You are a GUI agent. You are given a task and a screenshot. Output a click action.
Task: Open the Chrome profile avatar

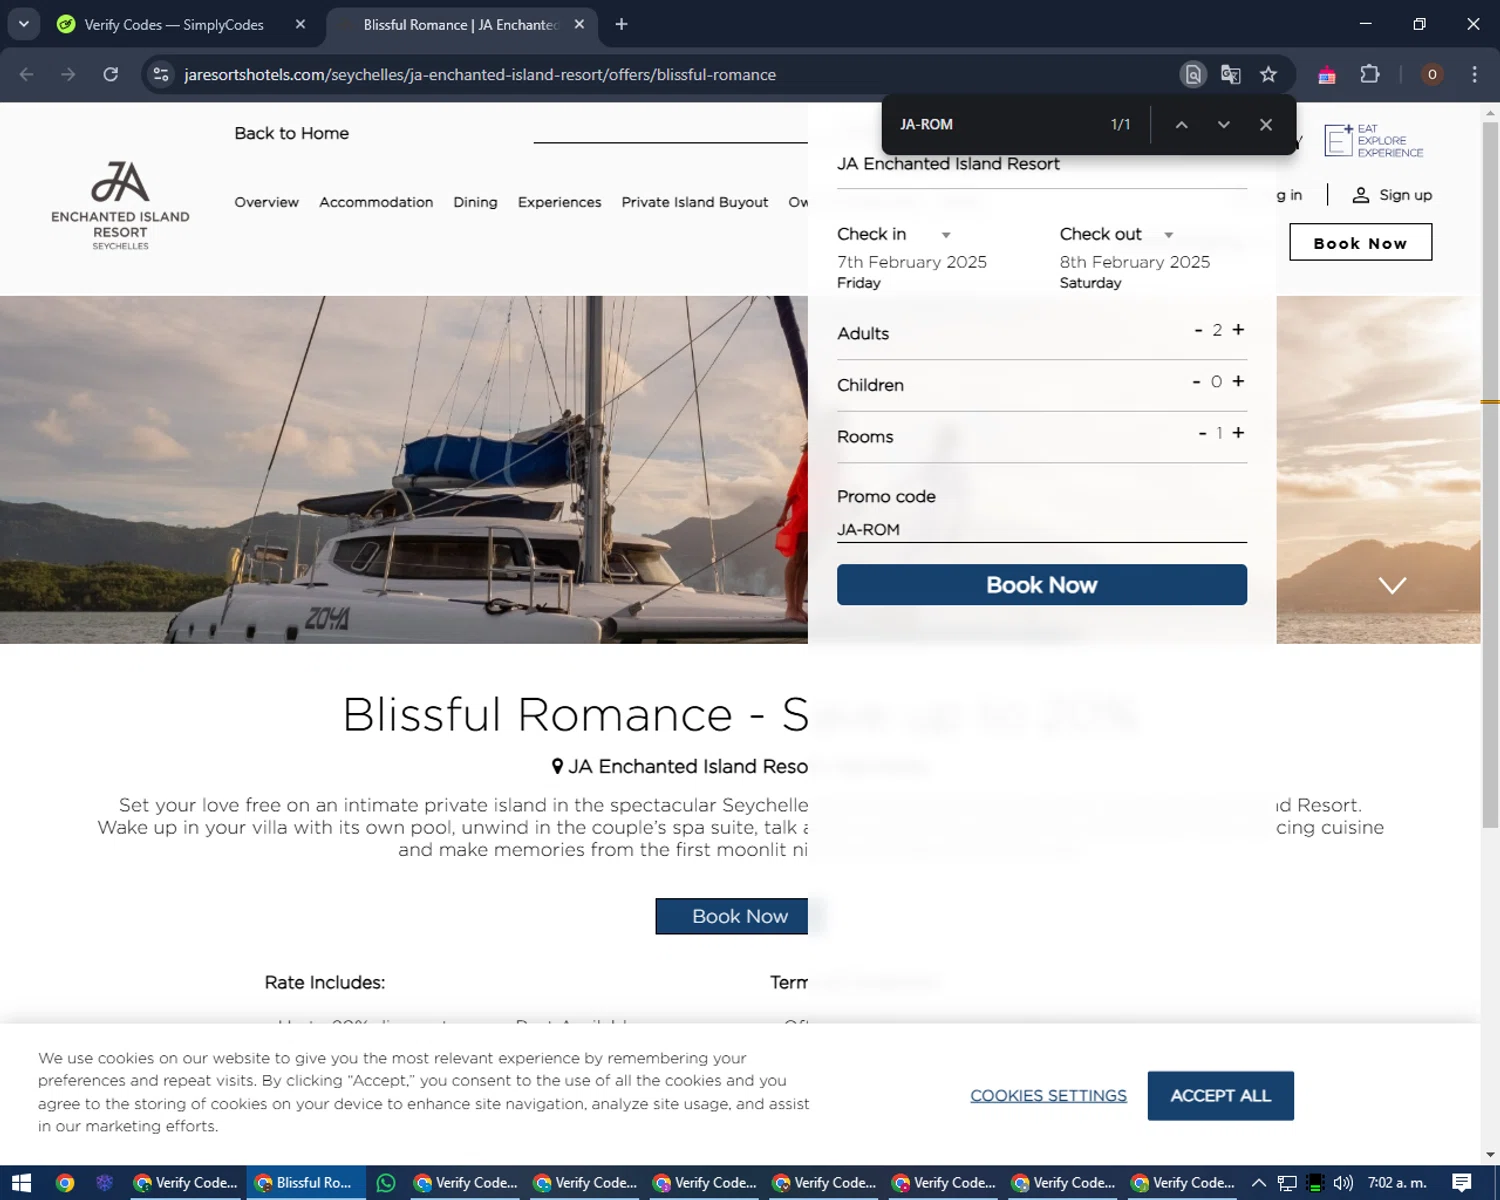(x=1432, y=75)
